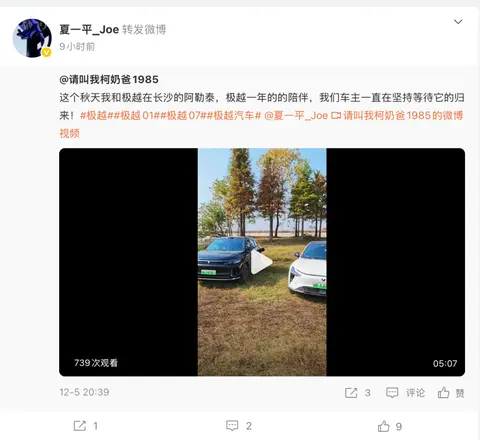Open the post options chevron menu

pyautogui.click(x=458, y=22)
